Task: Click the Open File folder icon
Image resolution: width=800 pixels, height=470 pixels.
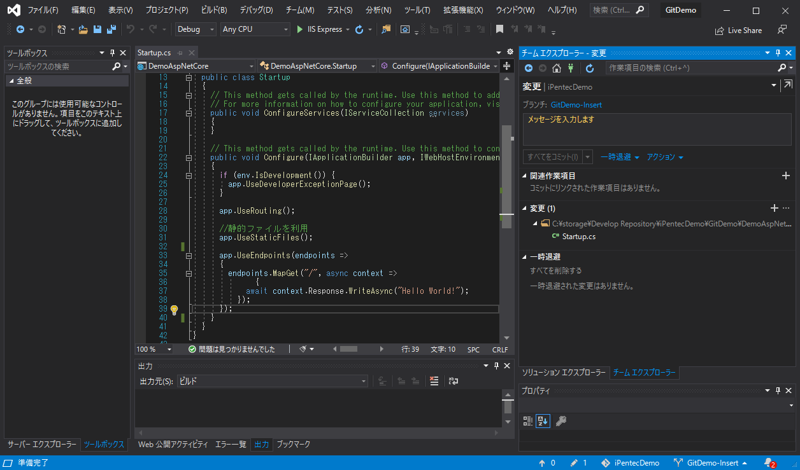Action: [83, 30]
